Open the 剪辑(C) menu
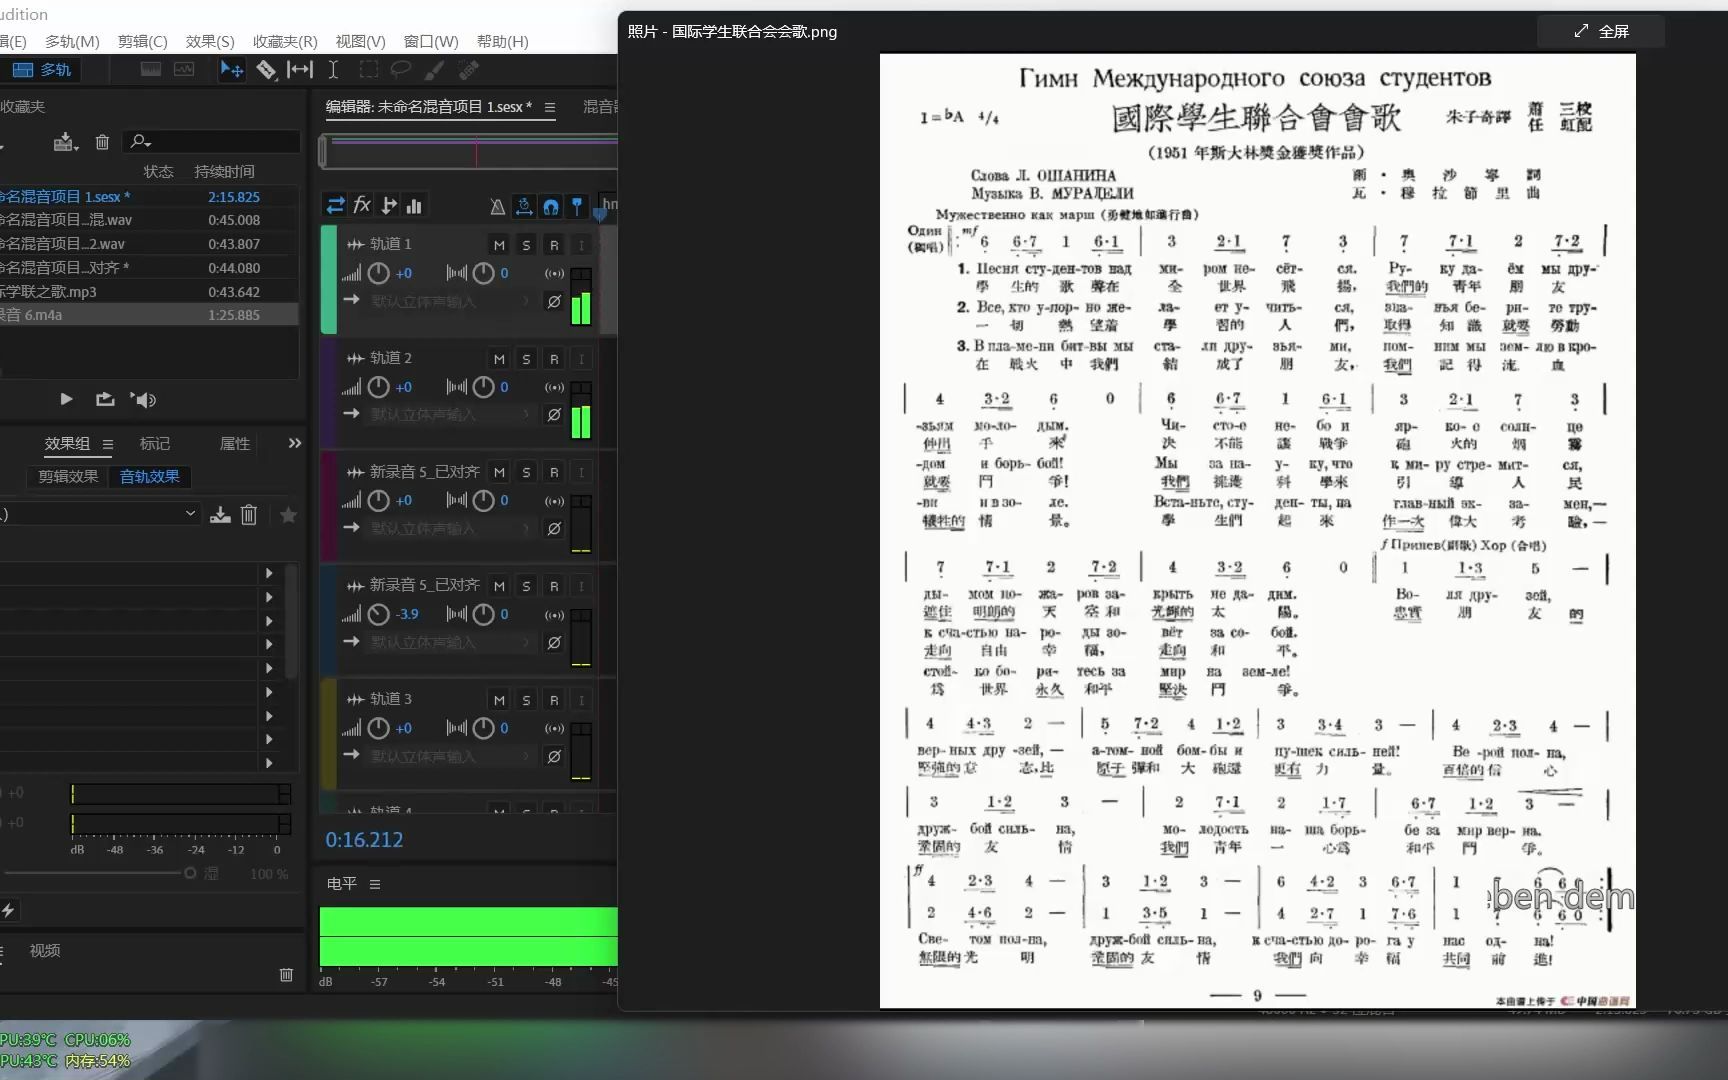 coord(143,41)
